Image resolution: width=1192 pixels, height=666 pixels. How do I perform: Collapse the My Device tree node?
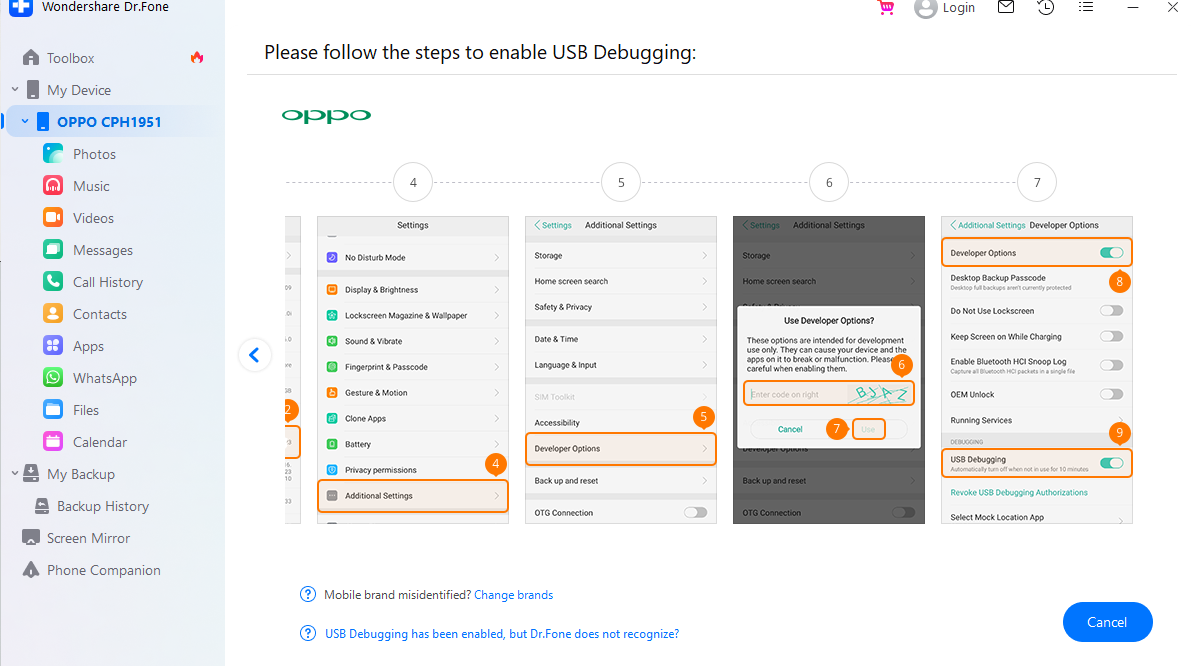(x=15, y=90)
